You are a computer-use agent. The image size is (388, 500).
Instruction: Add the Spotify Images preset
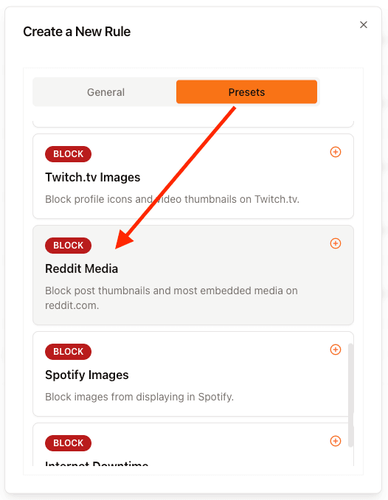point(335,350)
